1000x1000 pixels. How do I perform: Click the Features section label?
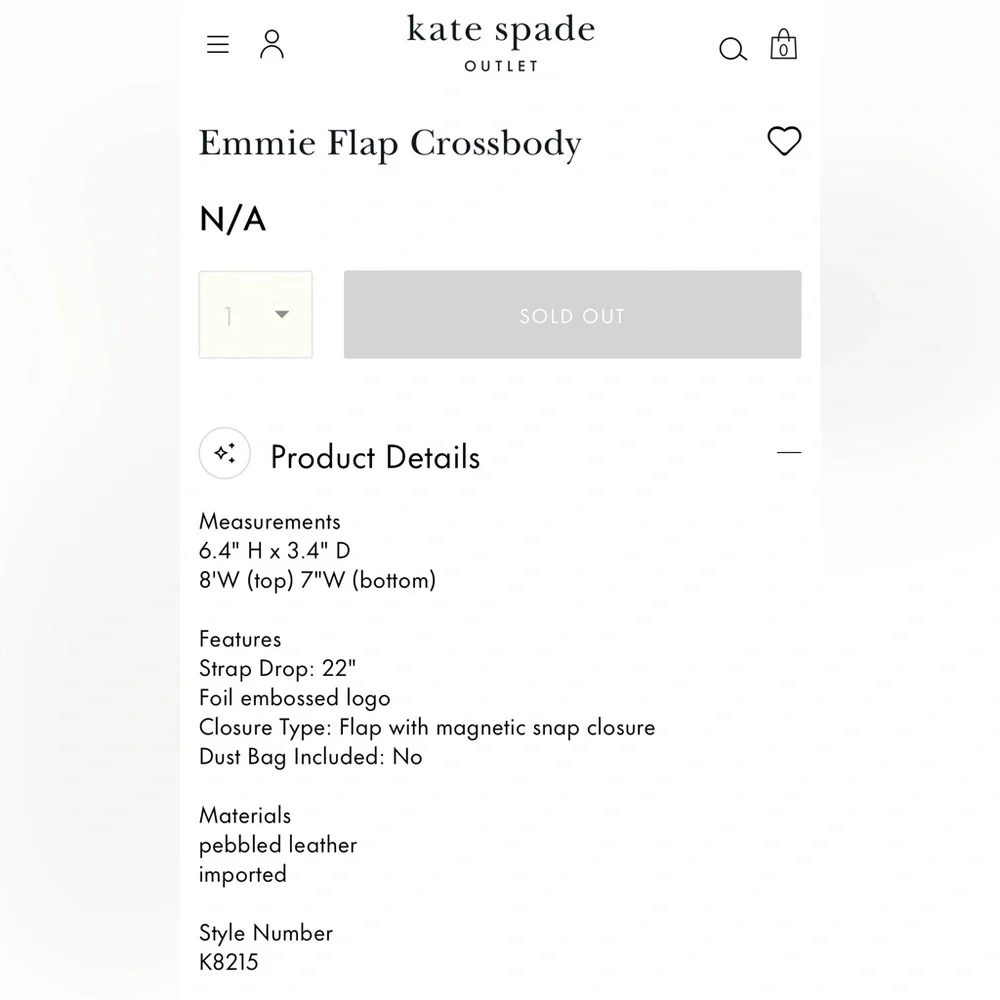(240, 639)
